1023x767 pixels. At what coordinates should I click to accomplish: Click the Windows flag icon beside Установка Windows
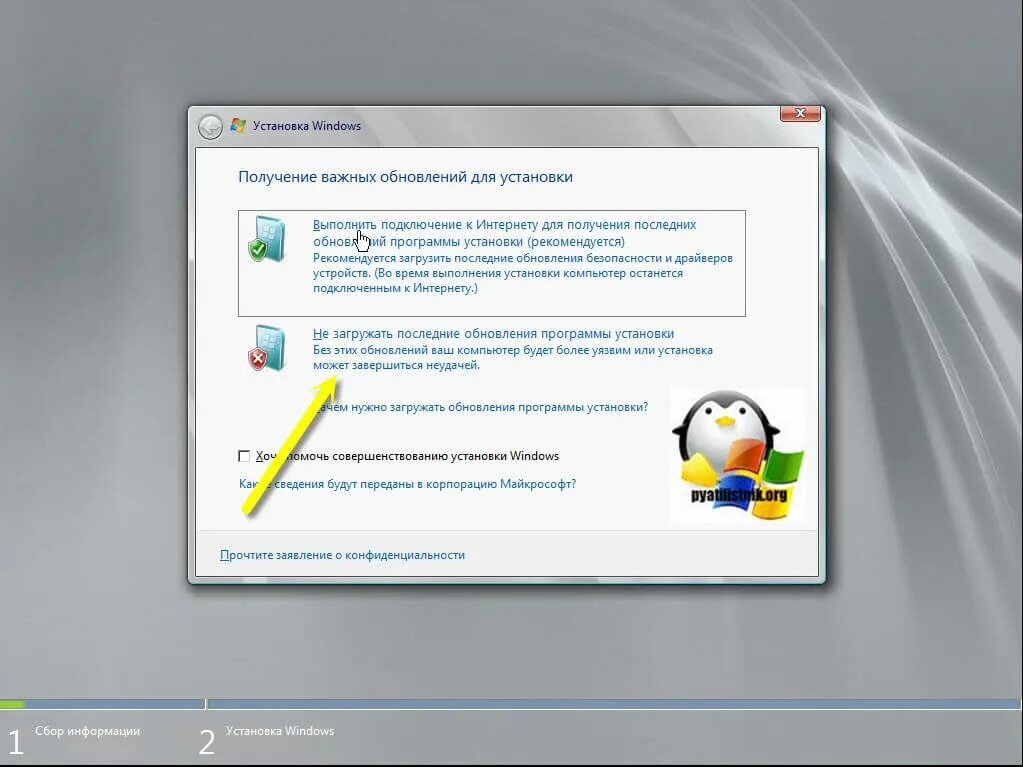[238, 125]
